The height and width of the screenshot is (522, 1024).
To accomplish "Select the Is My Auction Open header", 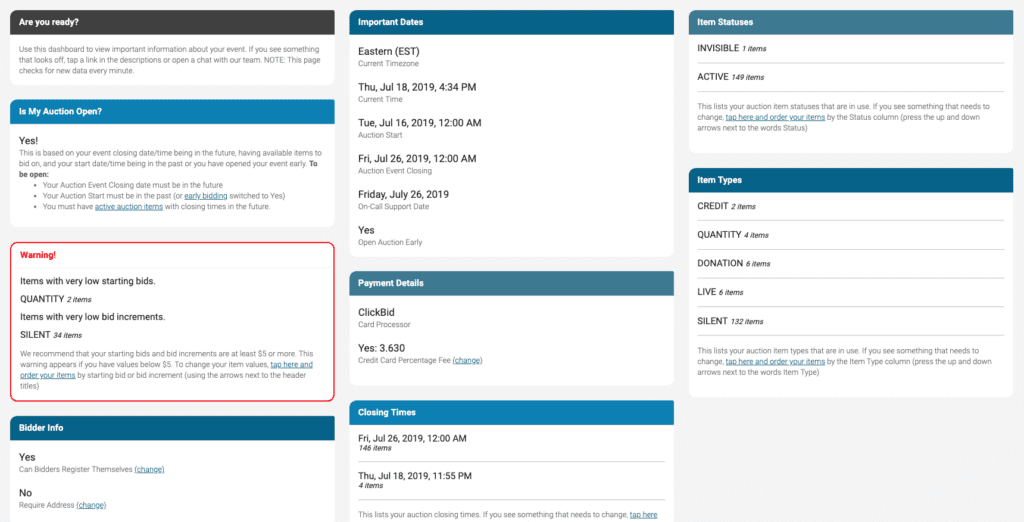I will pos(172,112).
